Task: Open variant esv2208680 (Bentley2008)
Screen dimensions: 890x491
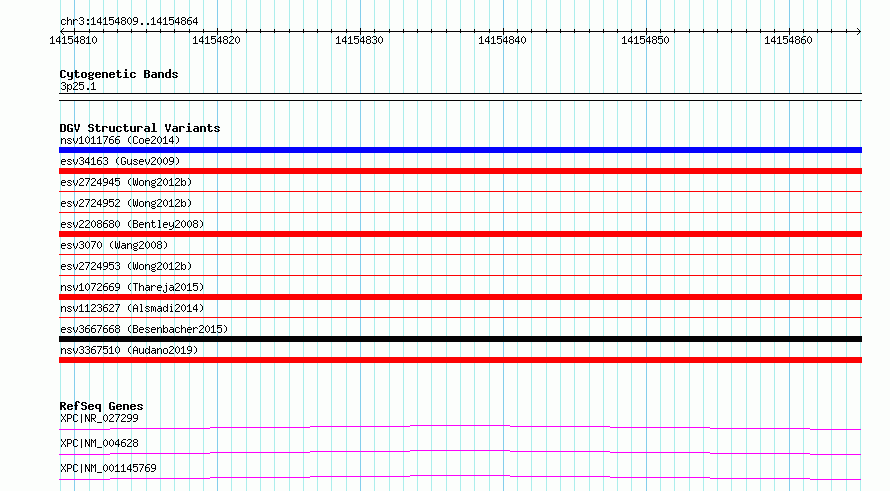Action: 132,224
